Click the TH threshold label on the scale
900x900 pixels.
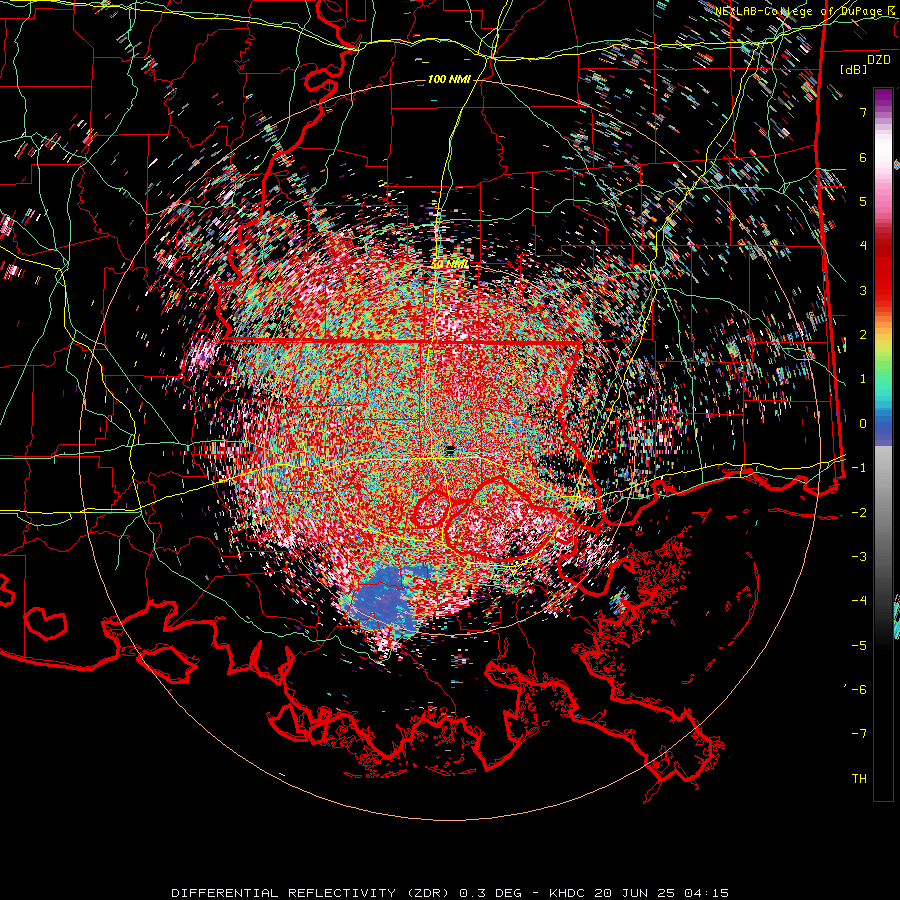[x=859, y=778]
